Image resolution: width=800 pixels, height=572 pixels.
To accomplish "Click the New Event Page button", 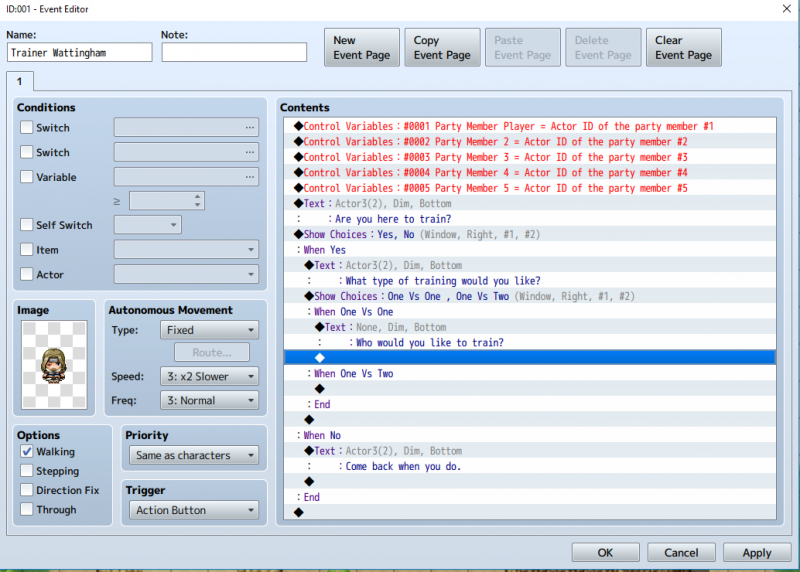I will pos(362,47).
